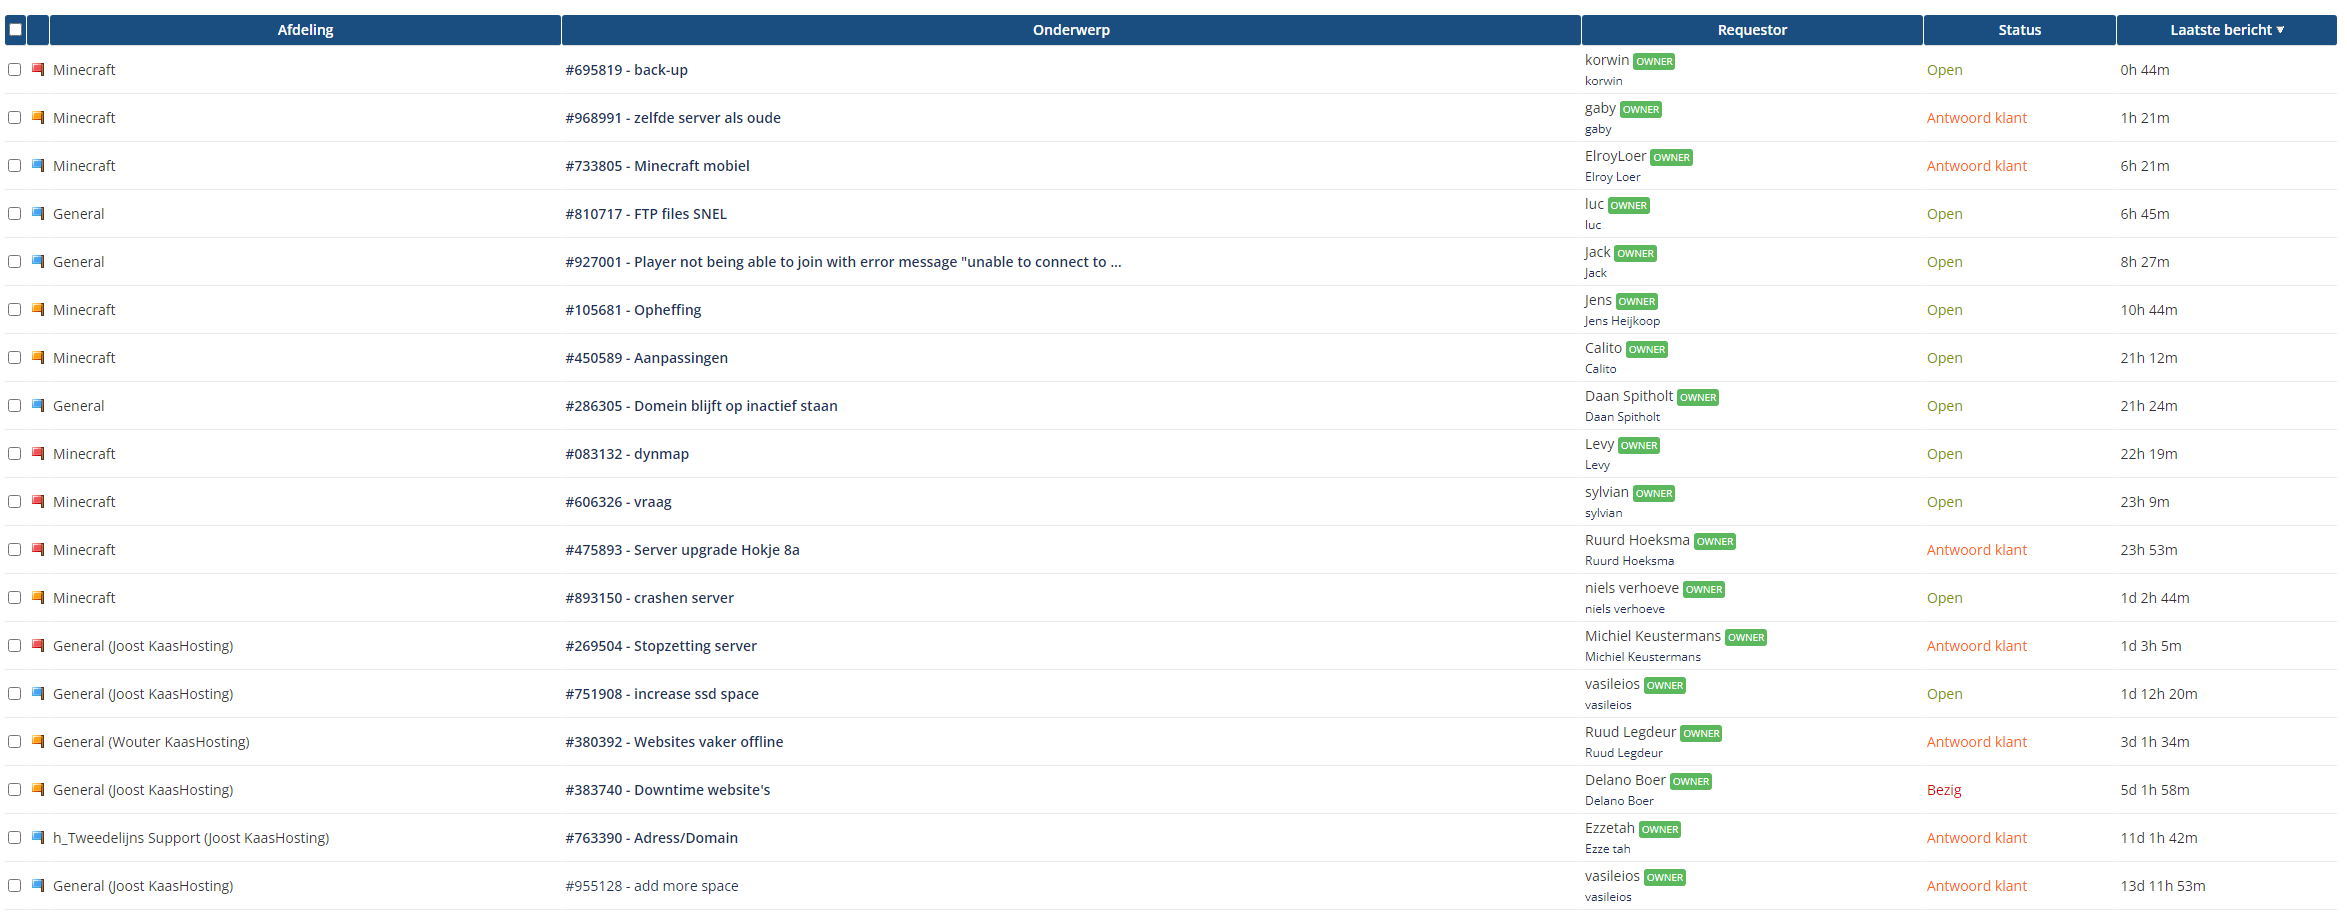Click the red flag next to dynmap ticket
The width and height of the screenshot is (2347, 912).
coord(38,453)
